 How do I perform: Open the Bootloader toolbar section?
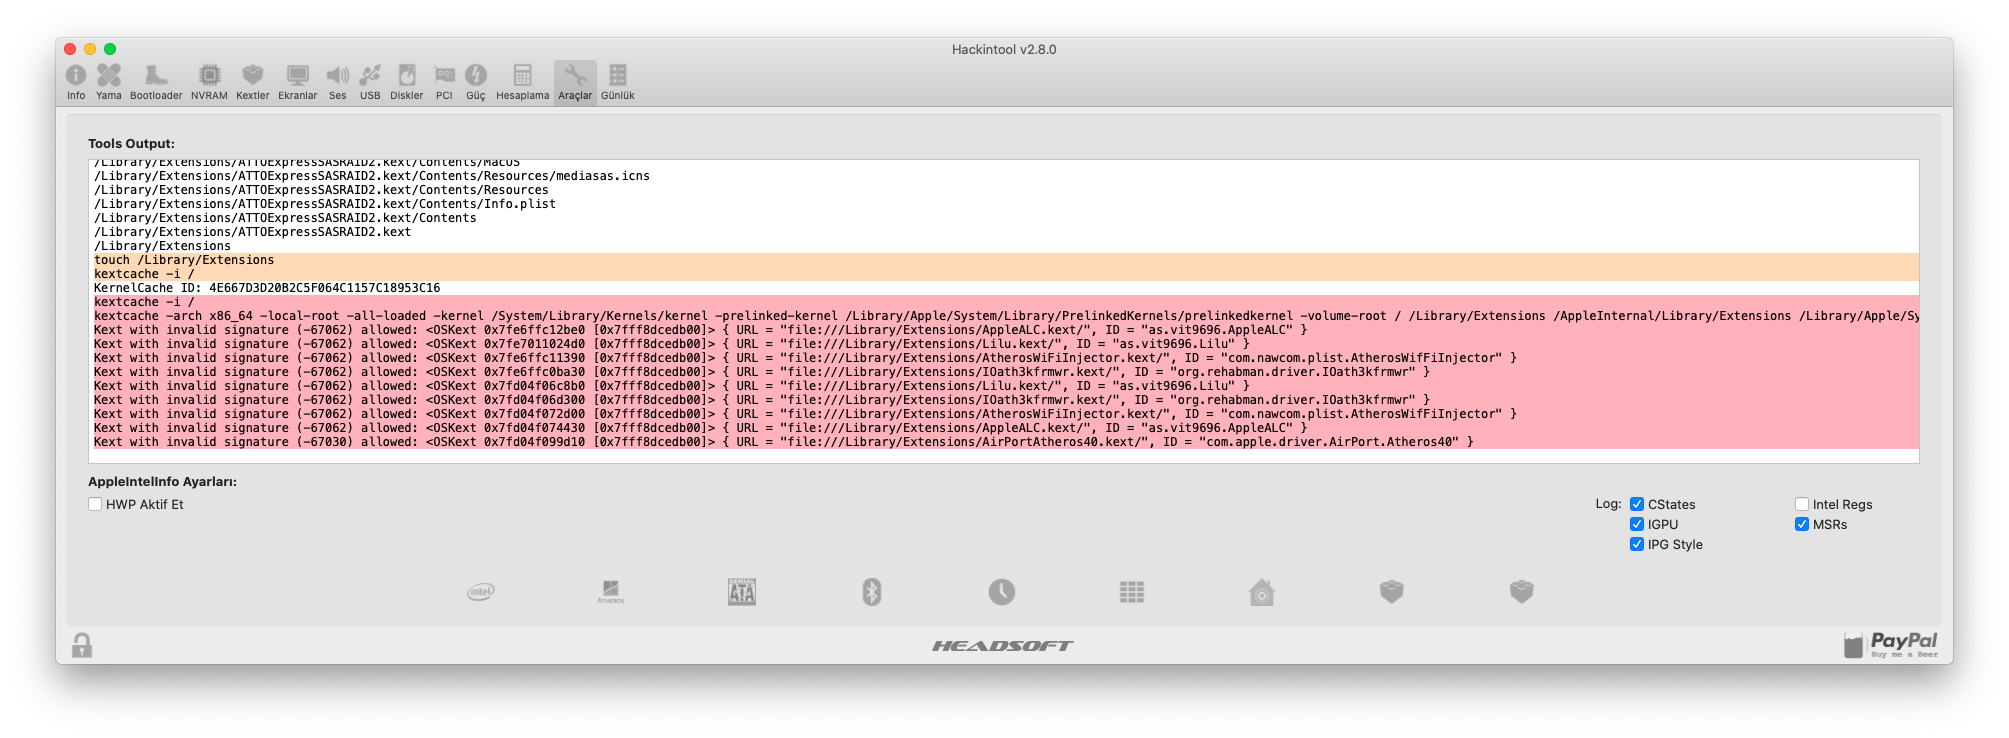[155, 81]
